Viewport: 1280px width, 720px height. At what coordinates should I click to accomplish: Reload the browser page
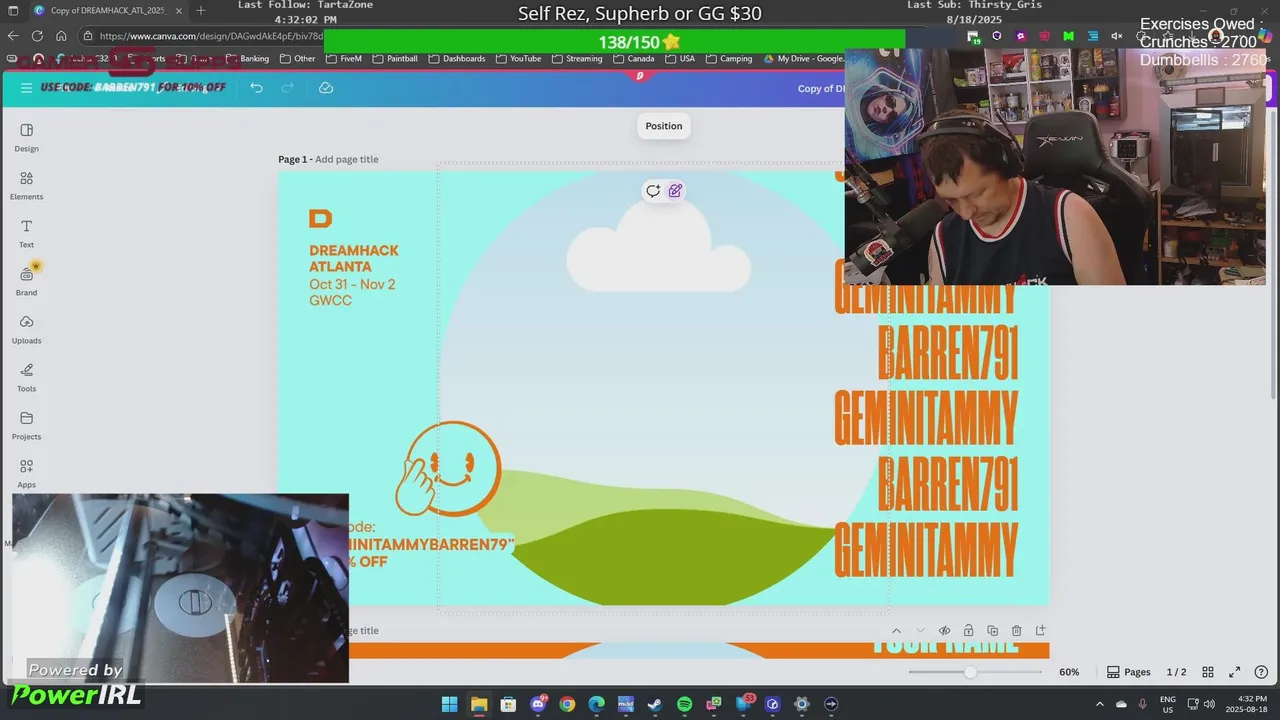pos(37,36)
